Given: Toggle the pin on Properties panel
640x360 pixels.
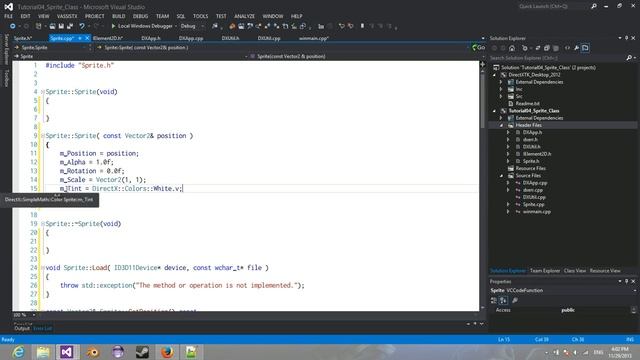Looking at the screenshot, I should click(627, 281).
